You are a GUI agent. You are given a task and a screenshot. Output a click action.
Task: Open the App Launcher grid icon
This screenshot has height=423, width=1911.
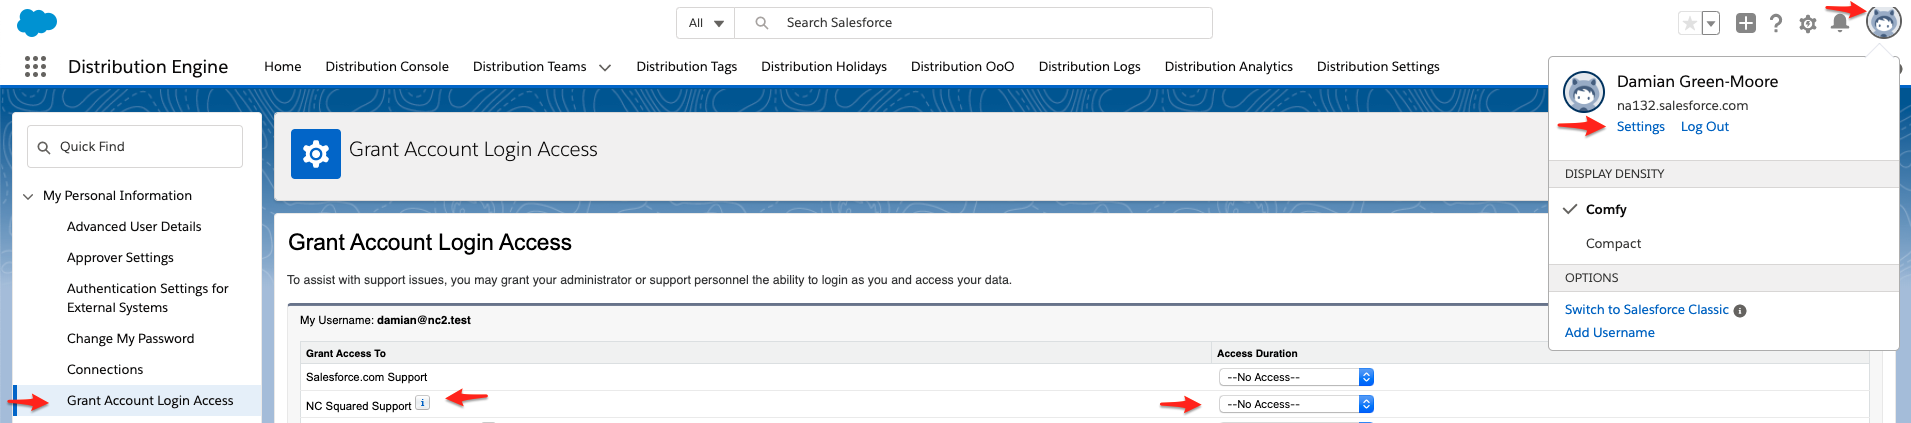coord(35,66)
